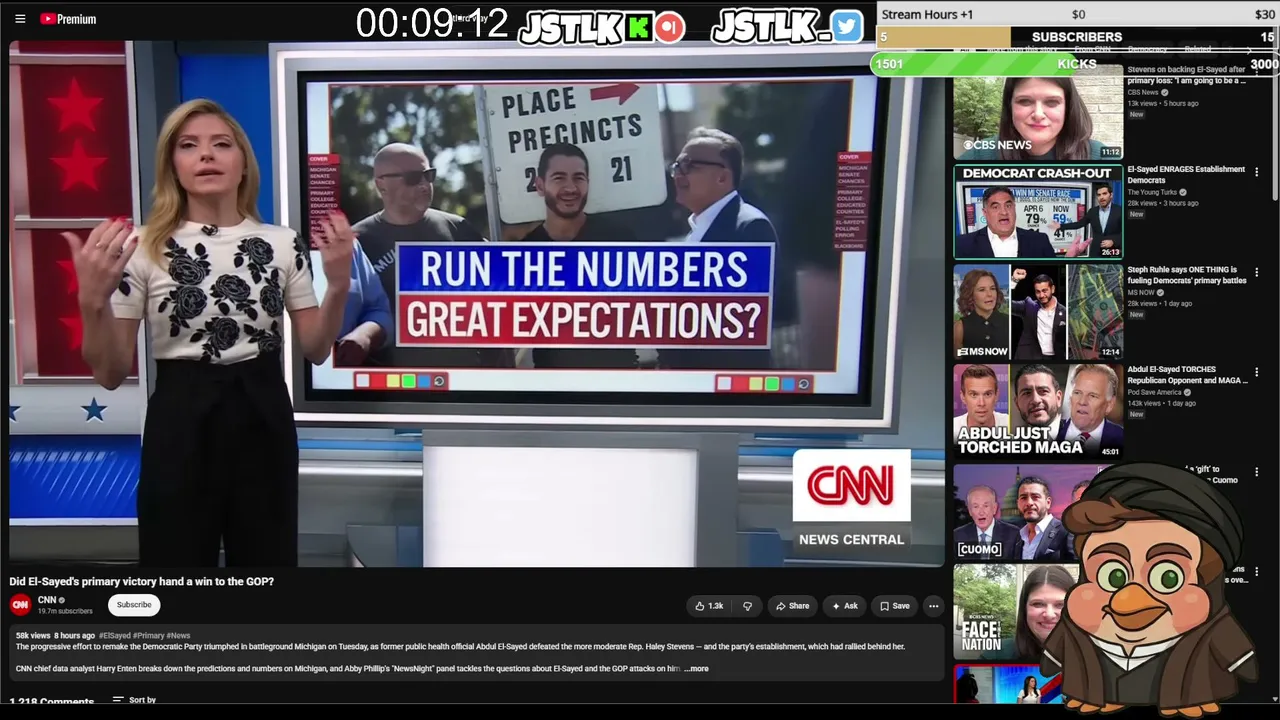Screen dimensions: 1280x720
Task: Open 'Stevens on backing El-Sayed' video title
Action: 1186,75
